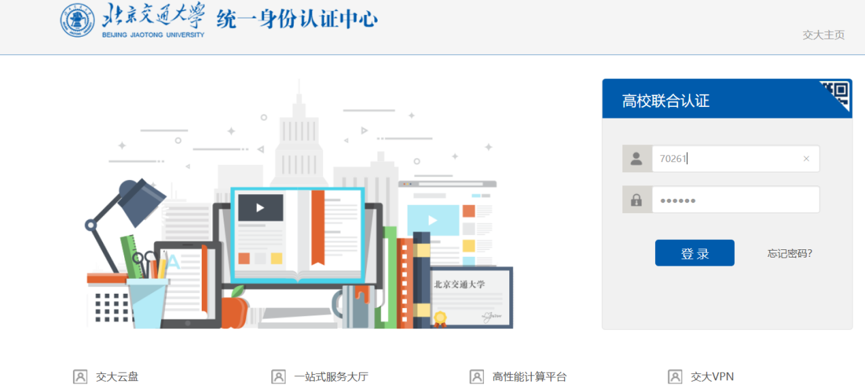Open the Beijing Jiaotong University logo
Image resolution: width=865 pixels, height=389 pixels.
coord(132,20)
